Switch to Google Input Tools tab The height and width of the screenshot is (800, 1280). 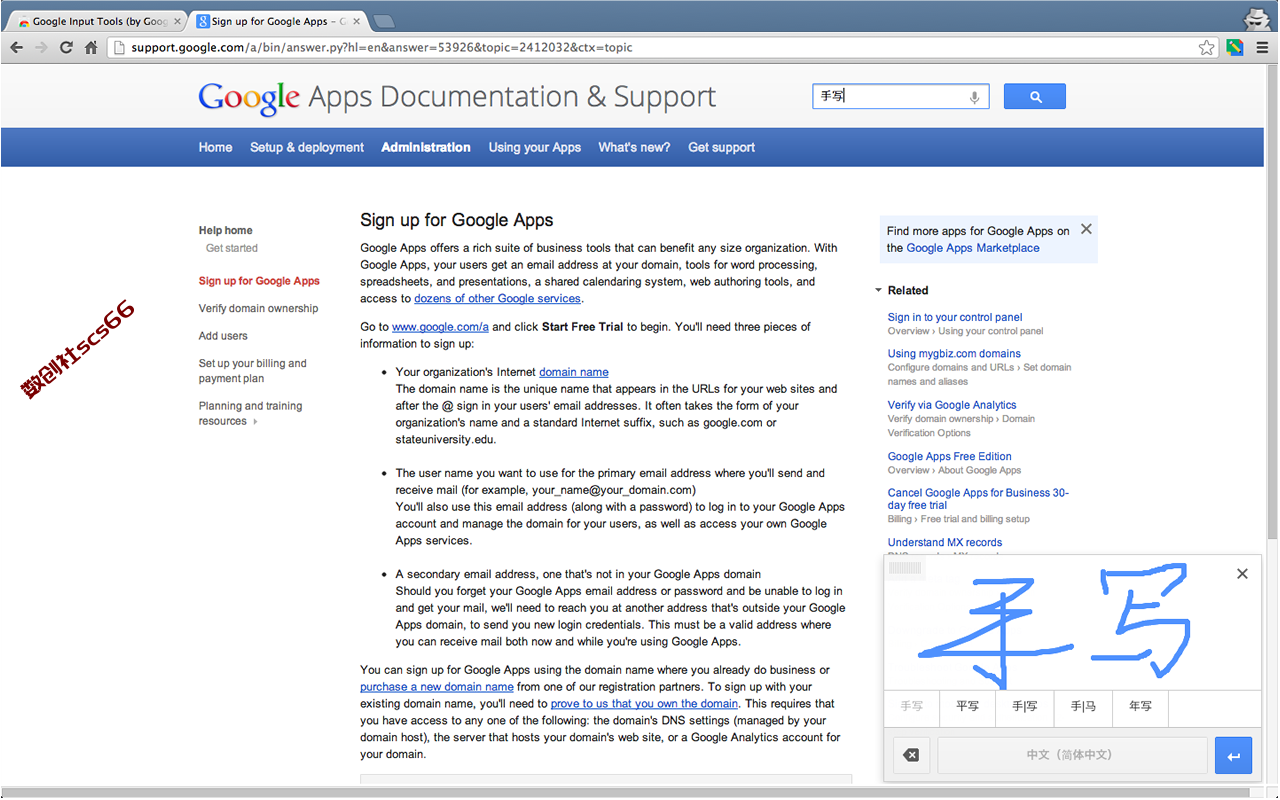[x=96, y=21]
